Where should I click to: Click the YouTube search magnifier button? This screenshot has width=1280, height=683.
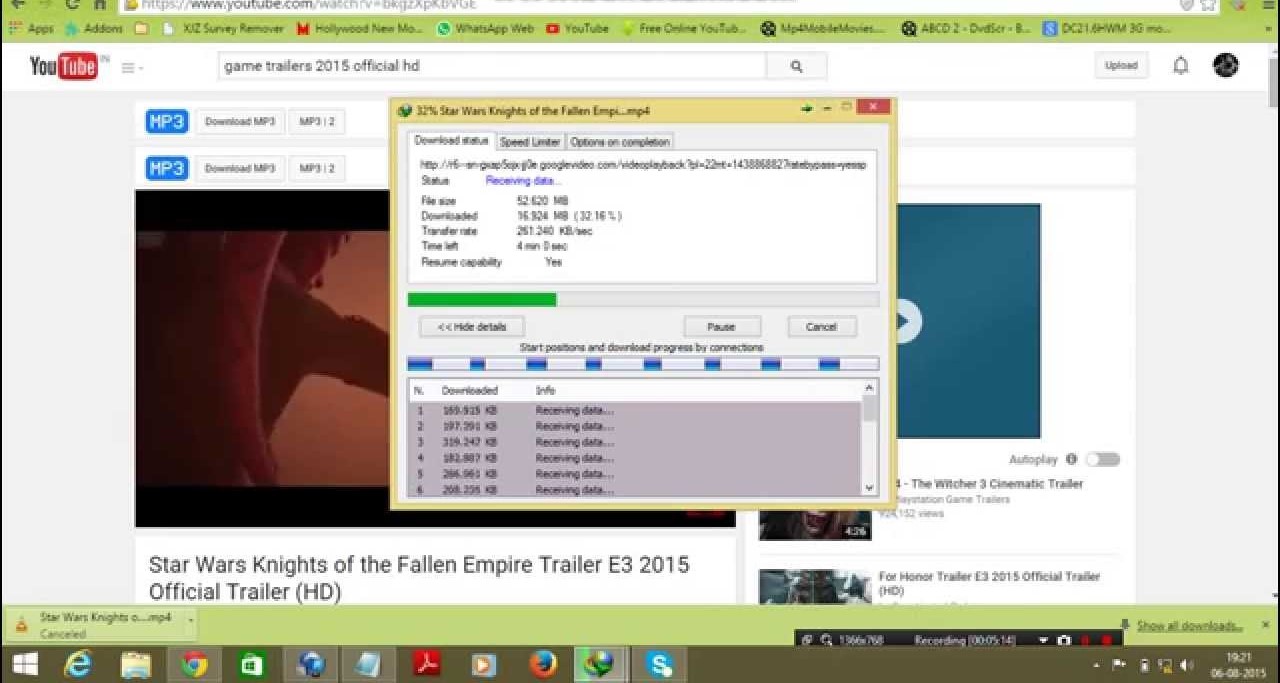[x=796, y=66]
